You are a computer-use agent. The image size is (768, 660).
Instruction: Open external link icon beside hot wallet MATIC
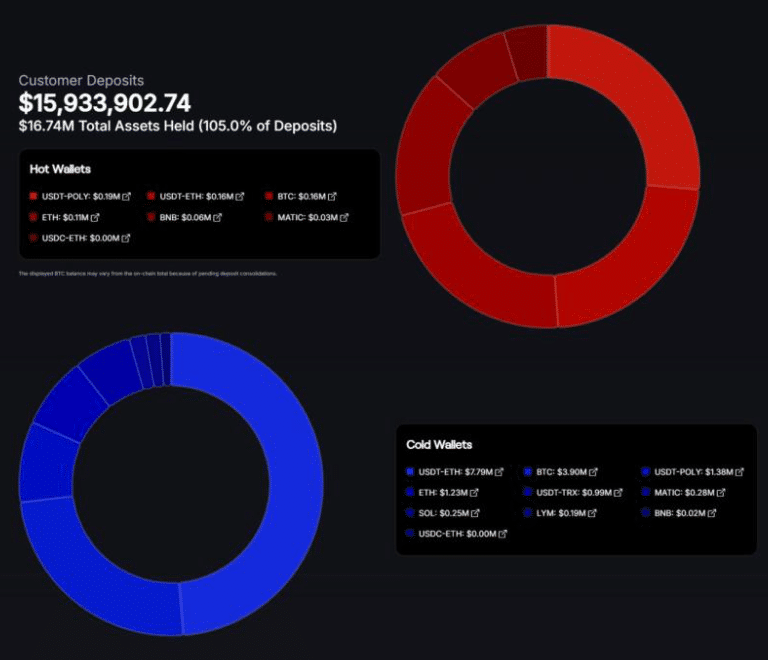tap(344, 217)
